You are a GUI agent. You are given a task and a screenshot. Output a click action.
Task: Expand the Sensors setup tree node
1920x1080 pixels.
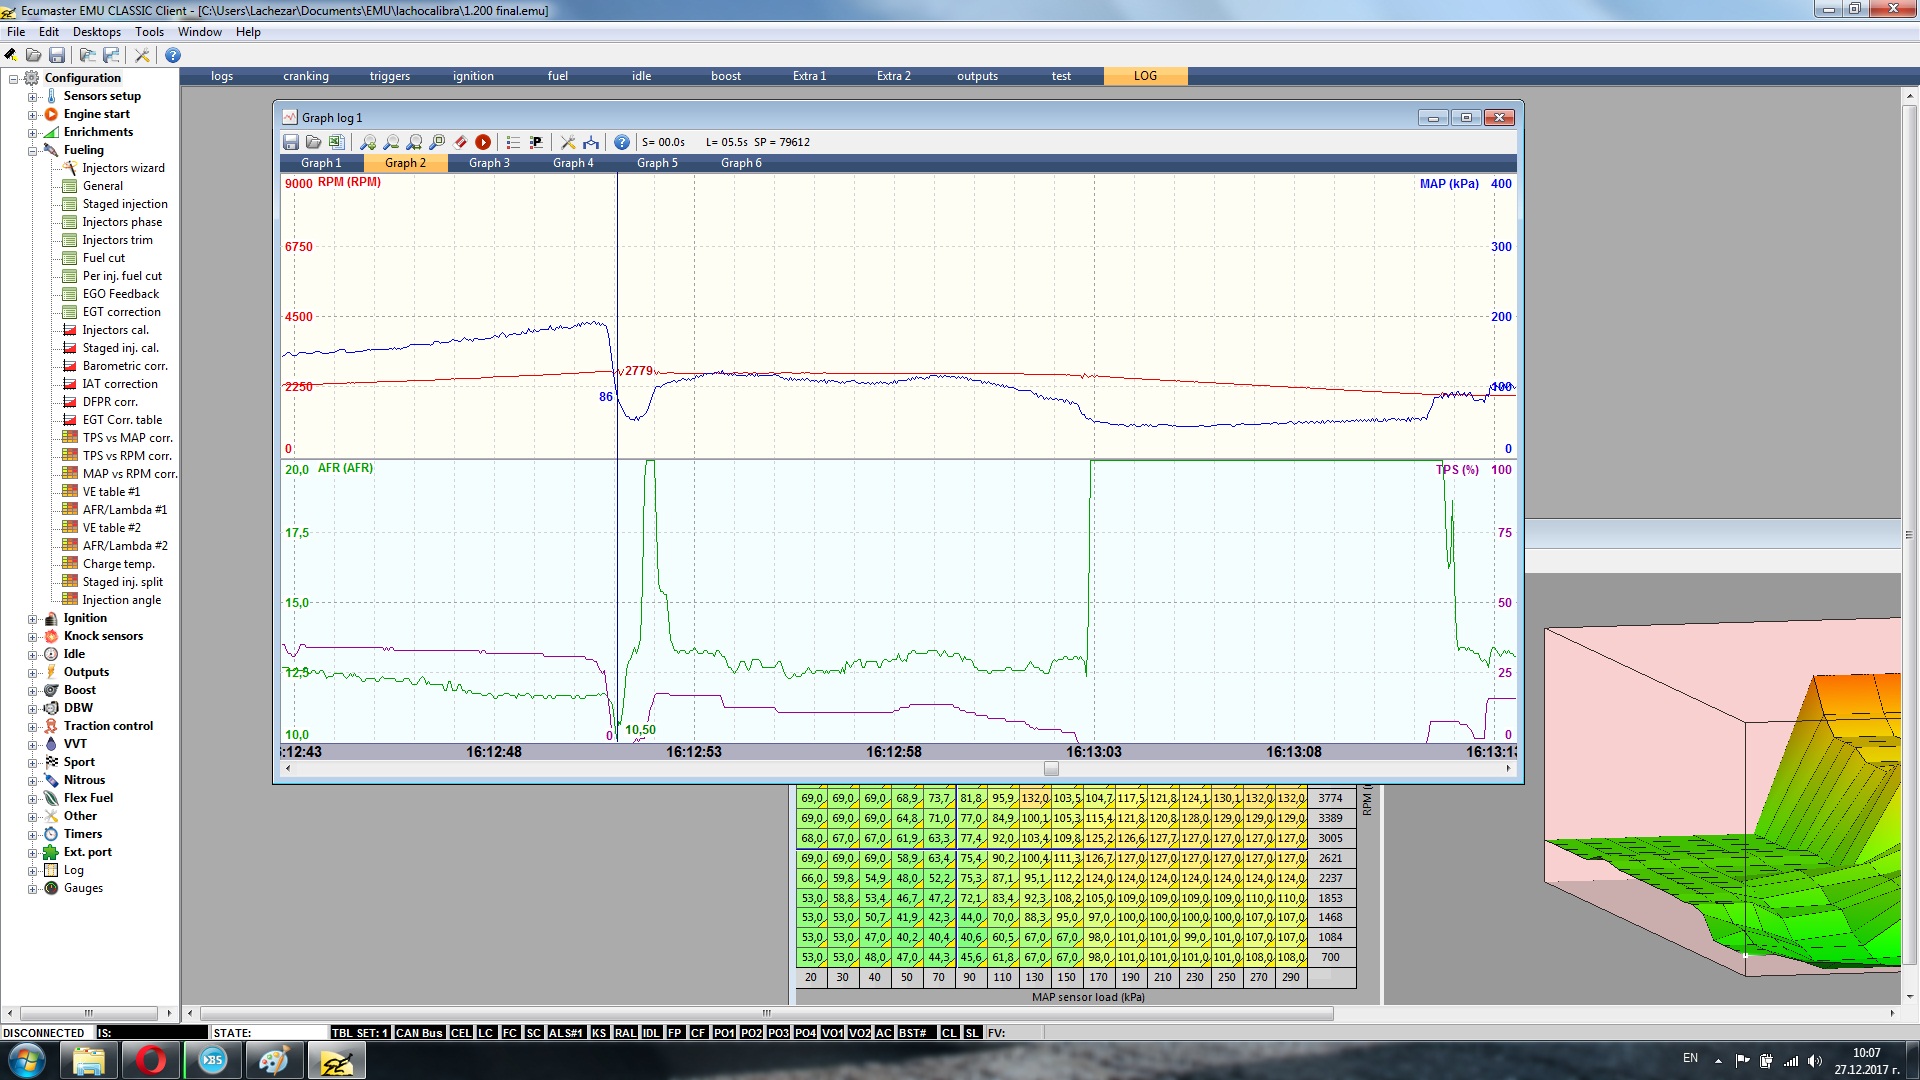32,97
